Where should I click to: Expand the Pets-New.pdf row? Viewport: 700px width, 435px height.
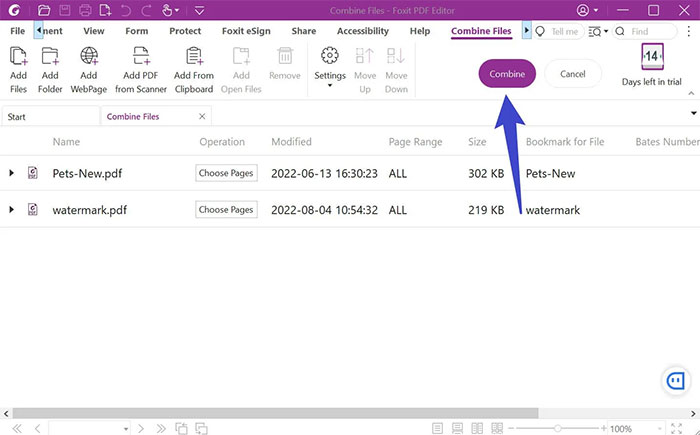11,173
